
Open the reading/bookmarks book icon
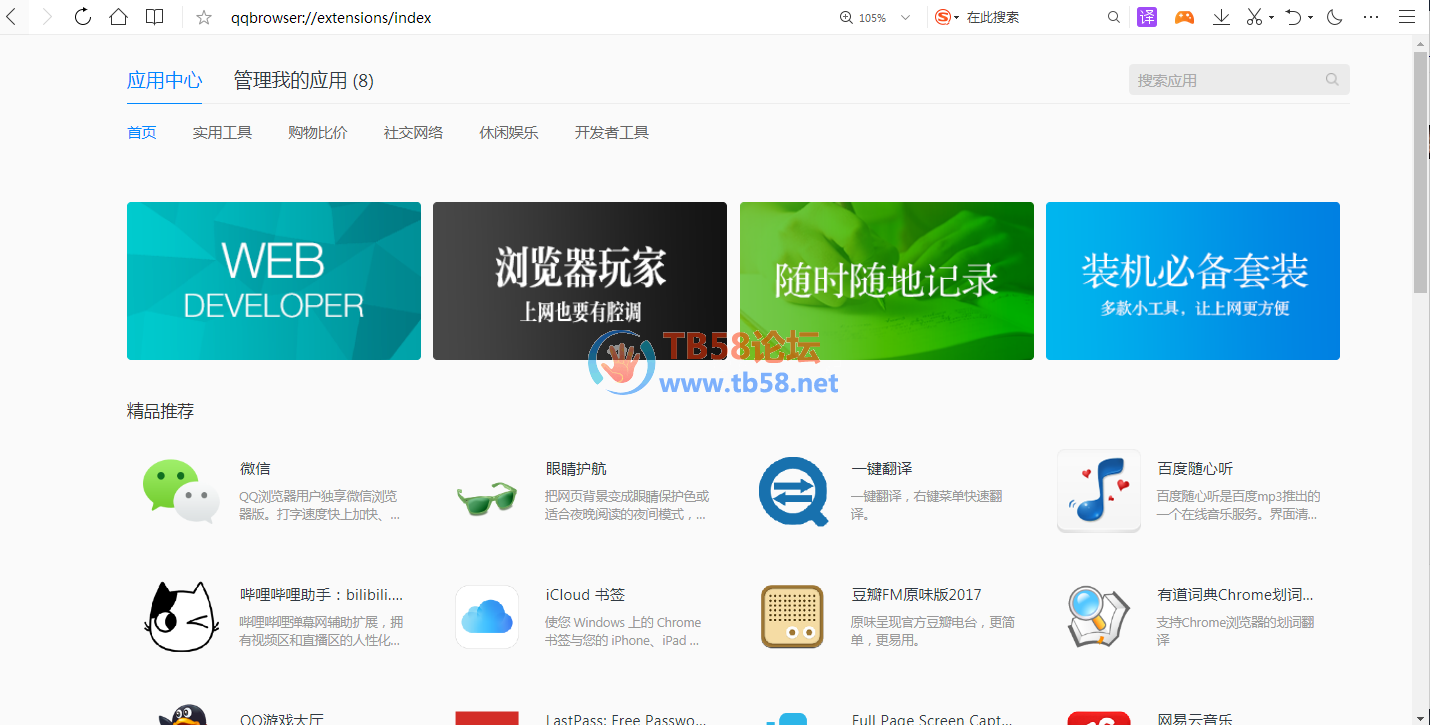154,17
